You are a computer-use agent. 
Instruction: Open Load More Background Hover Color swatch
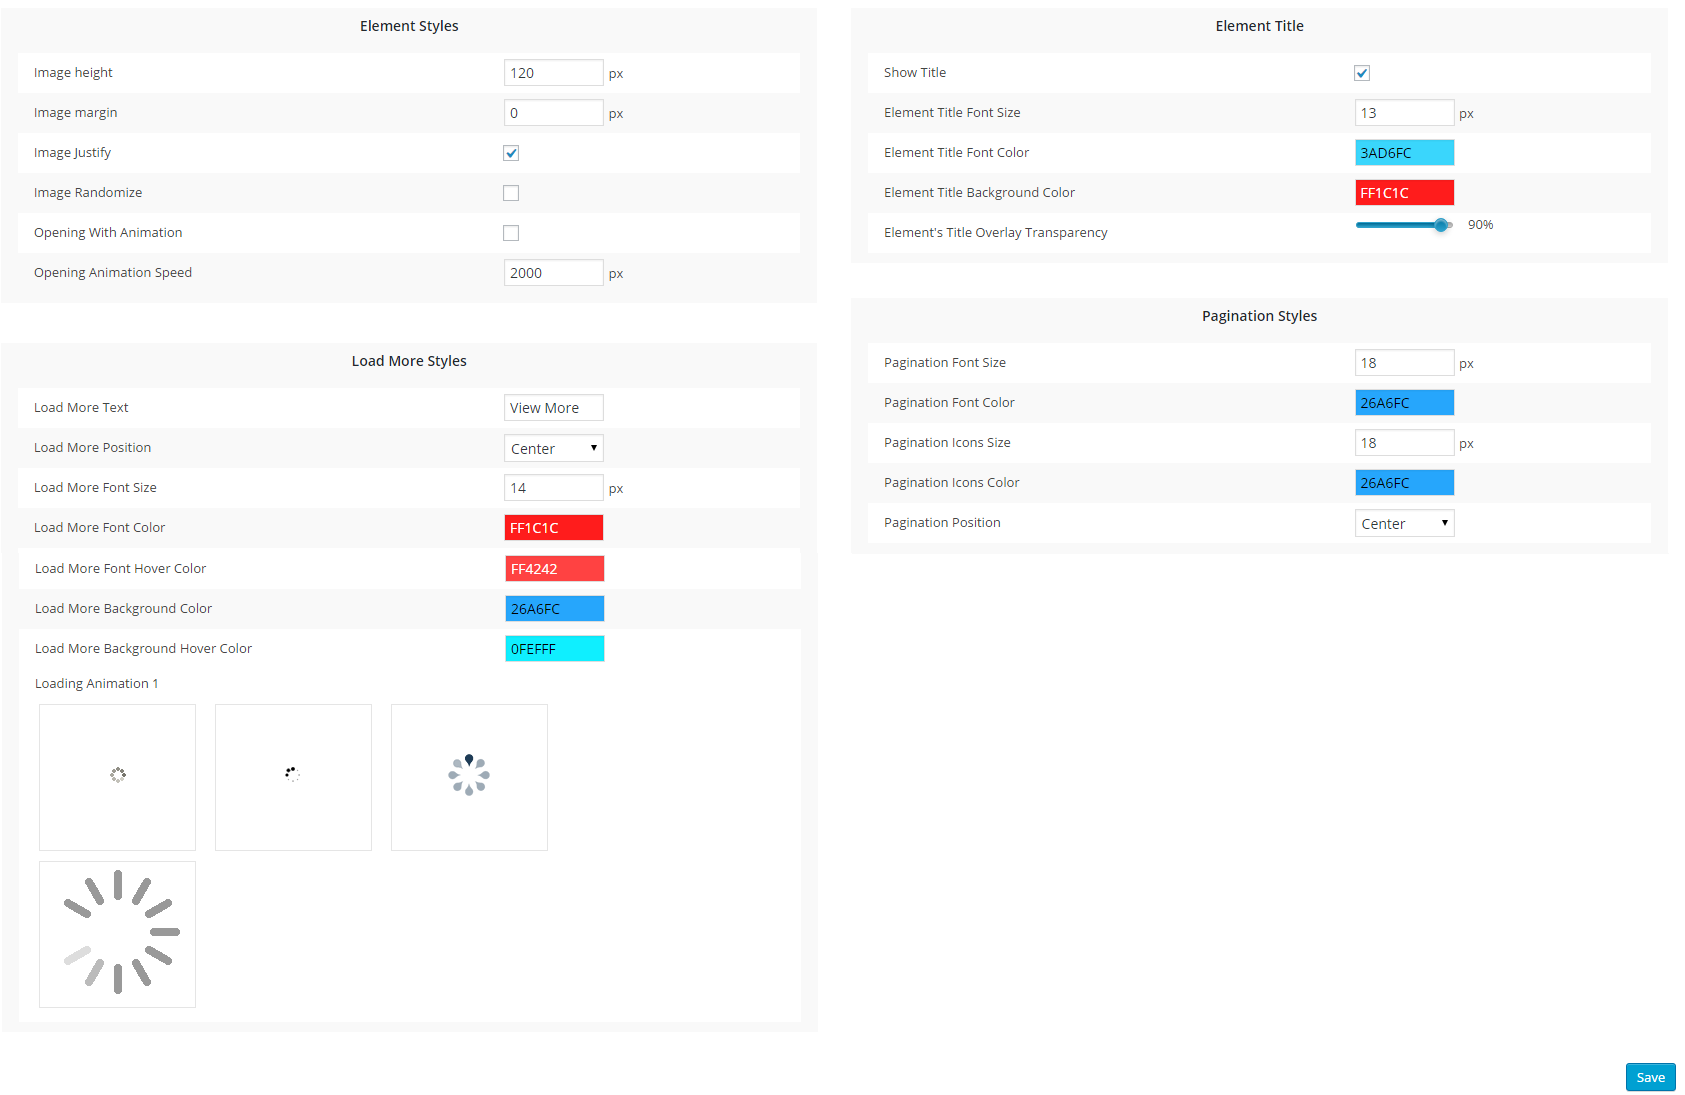click(x=554, y=649)
